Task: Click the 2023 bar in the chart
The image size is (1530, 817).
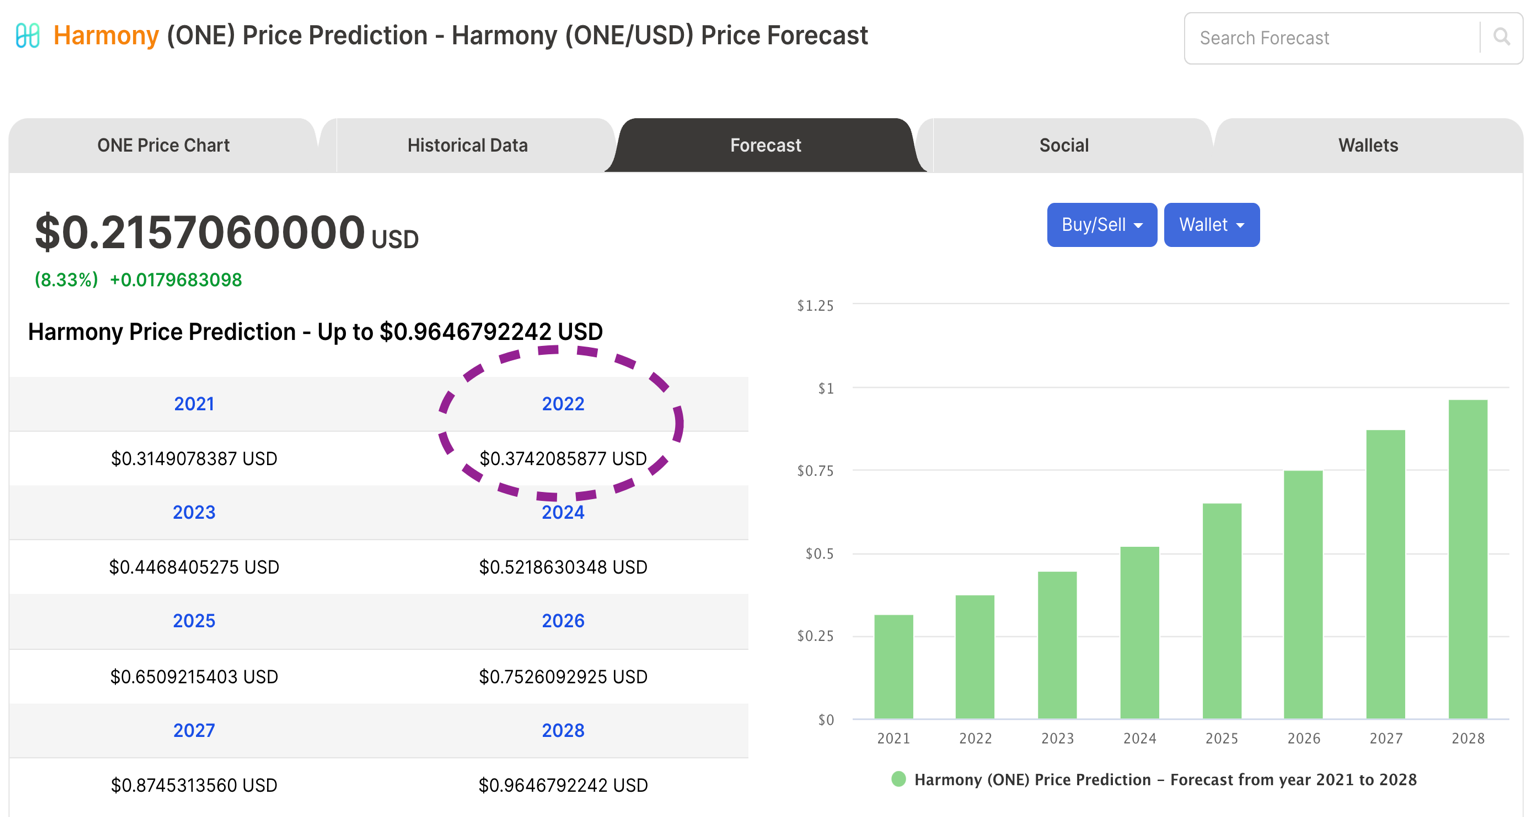Action: pyautogui.click(x=1057, y=645)
